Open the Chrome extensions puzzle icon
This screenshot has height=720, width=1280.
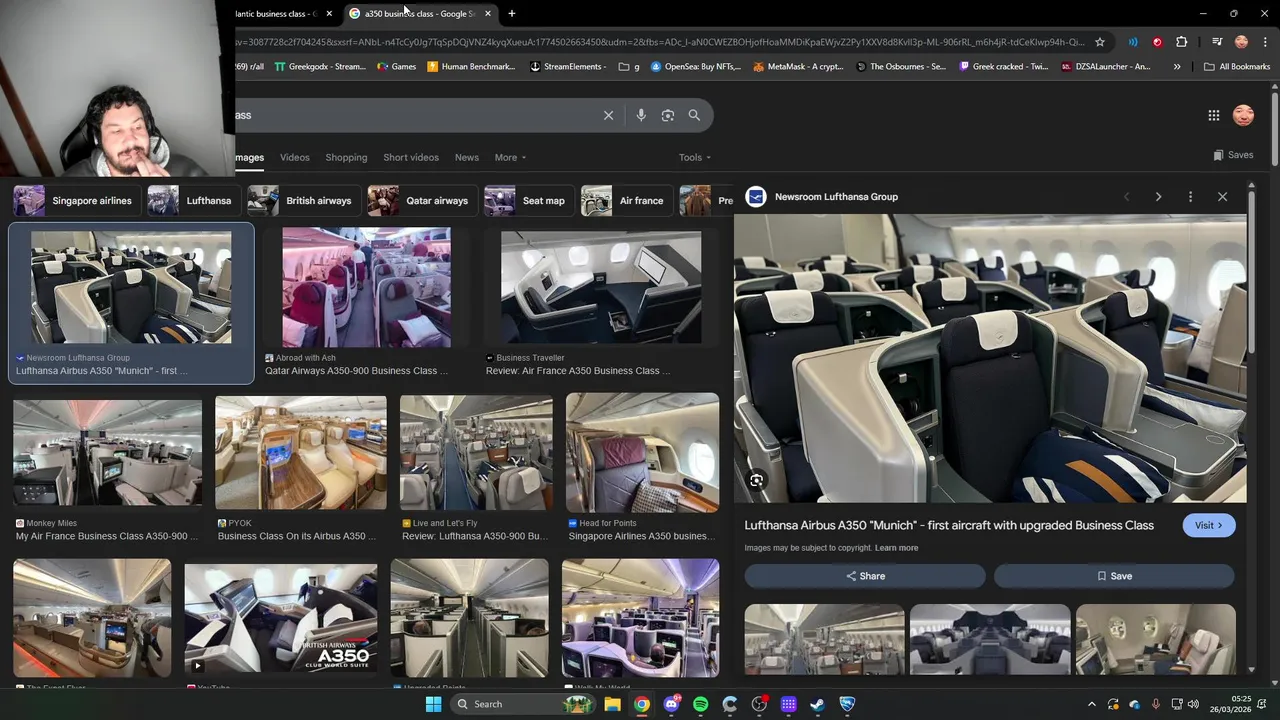[1181, 42]
